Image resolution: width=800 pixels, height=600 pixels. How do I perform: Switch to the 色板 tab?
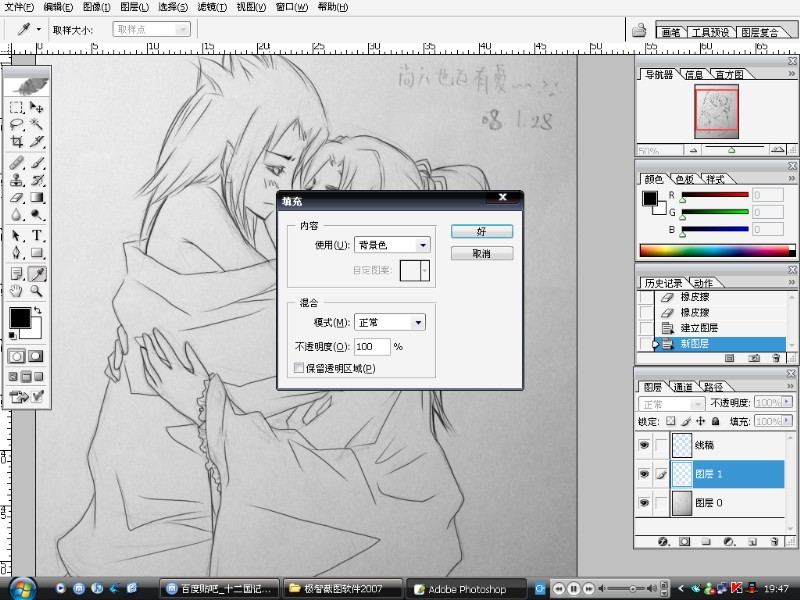coord(684,179)
